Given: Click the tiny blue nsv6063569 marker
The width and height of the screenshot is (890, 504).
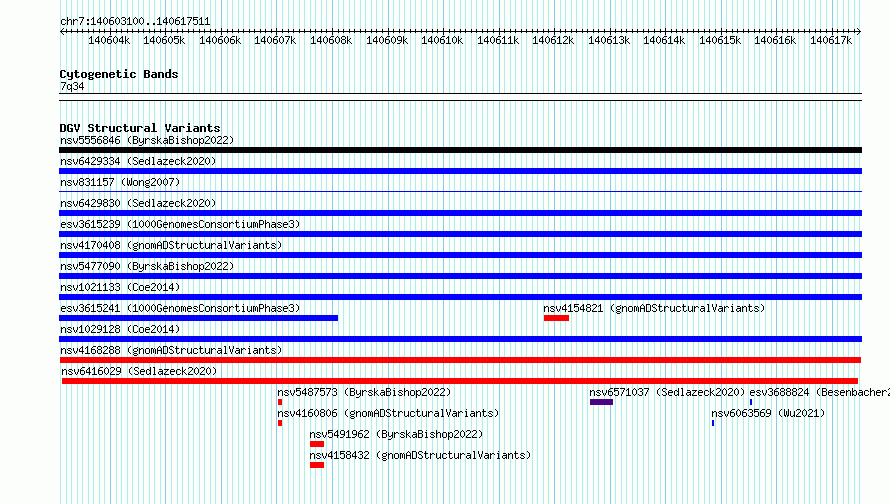Looking at the screenshot, I should click(x=713, y=423).
